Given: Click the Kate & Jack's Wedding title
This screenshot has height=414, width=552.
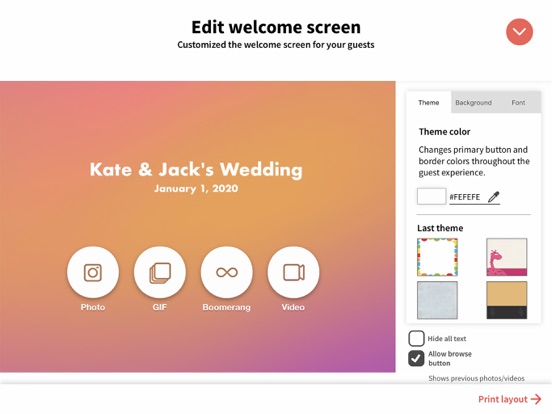Looking at the screenshot, I should pyautogui.click(x=196, y=169).
